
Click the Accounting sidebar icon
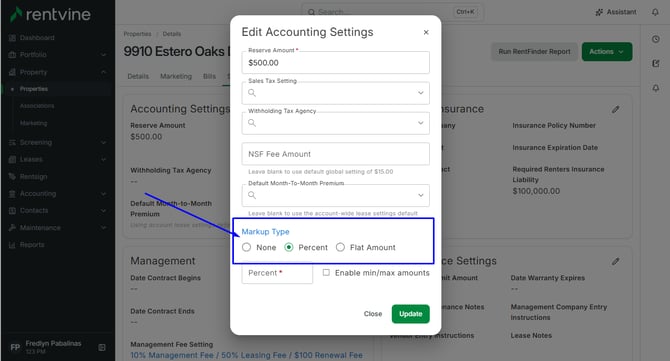[12, 194]
